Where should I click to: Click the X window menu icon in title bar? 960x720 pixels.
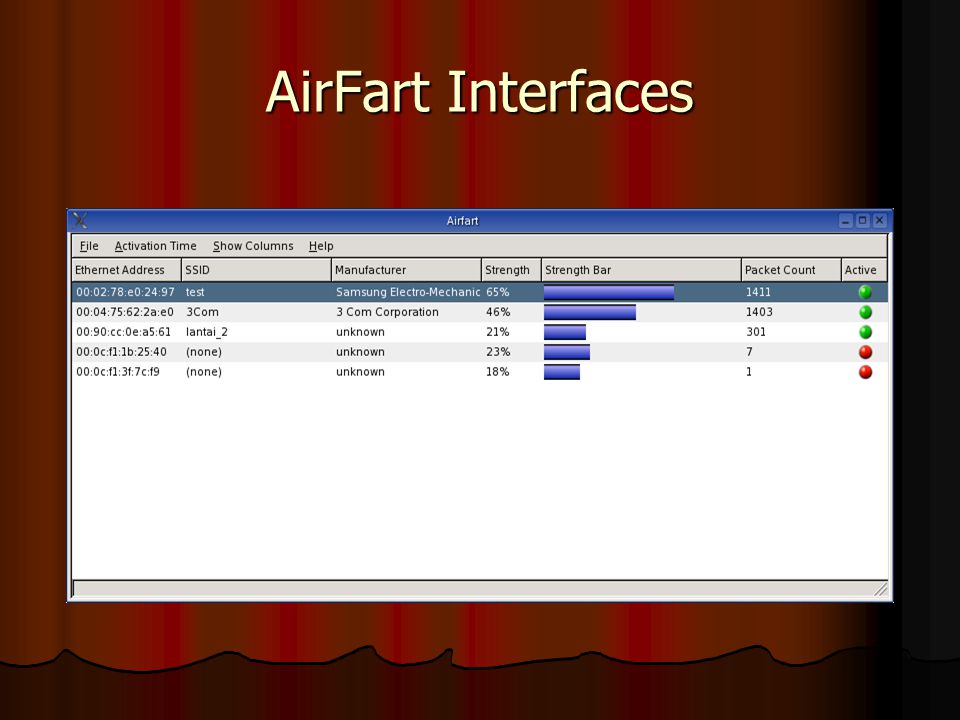[x=80, y=220]
